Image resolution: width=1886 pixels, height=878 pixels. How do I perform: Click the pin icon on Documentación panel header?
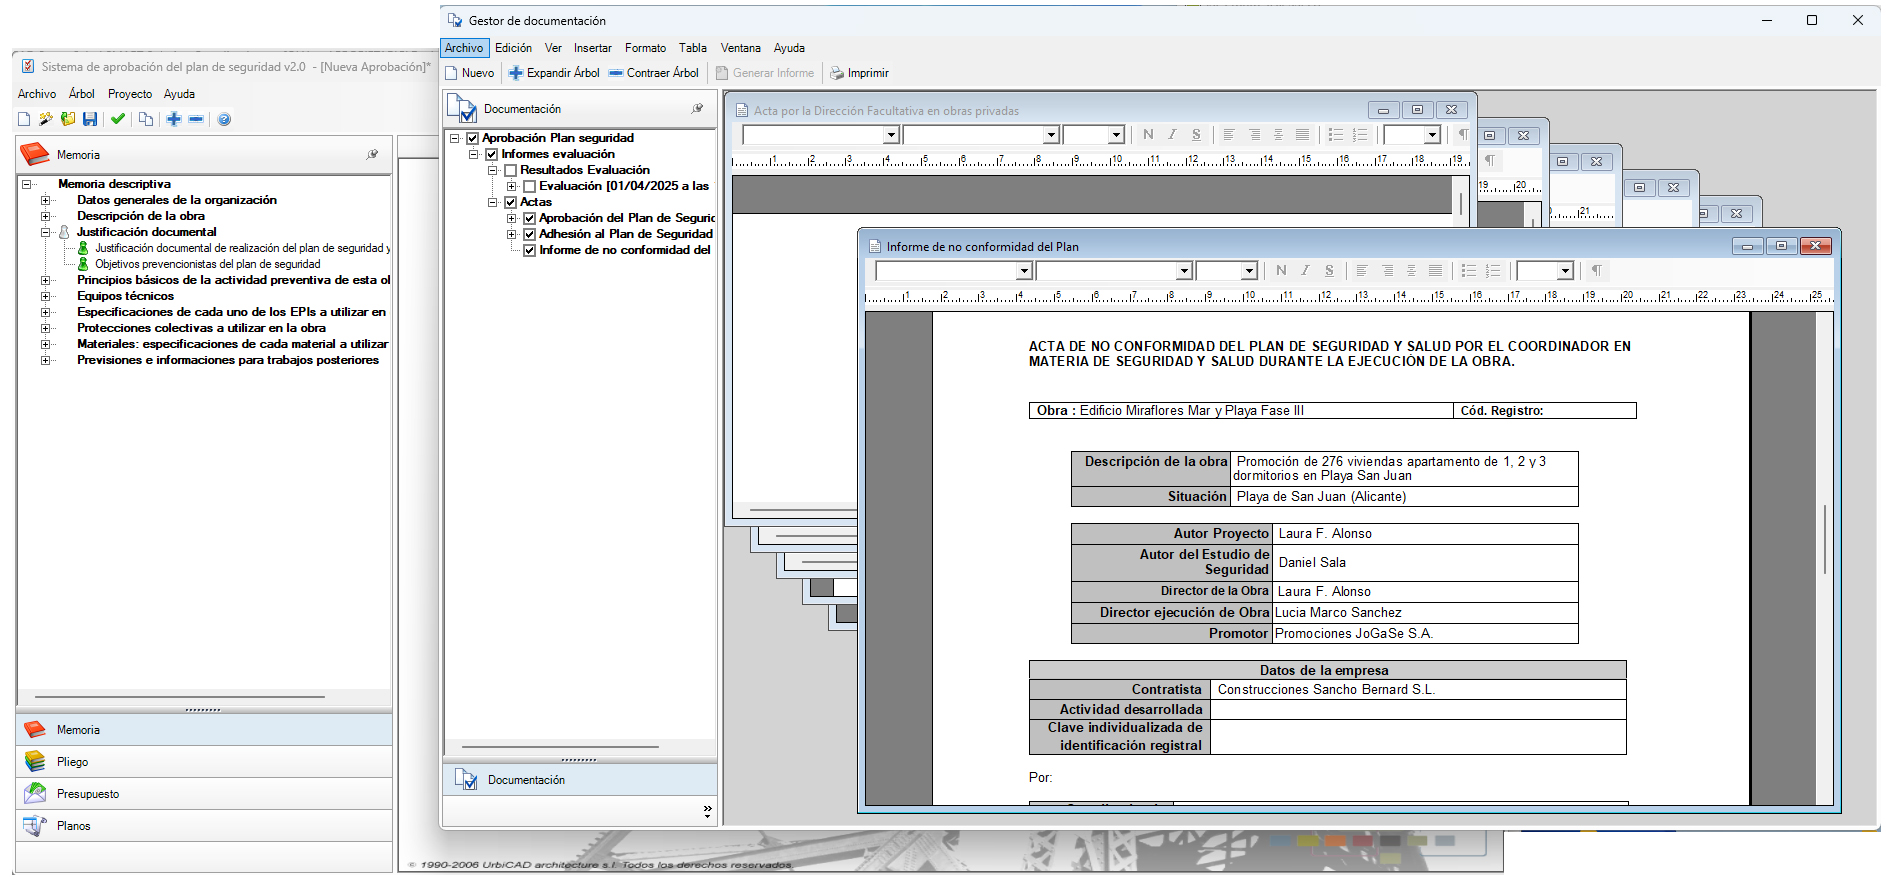point(697,108)
